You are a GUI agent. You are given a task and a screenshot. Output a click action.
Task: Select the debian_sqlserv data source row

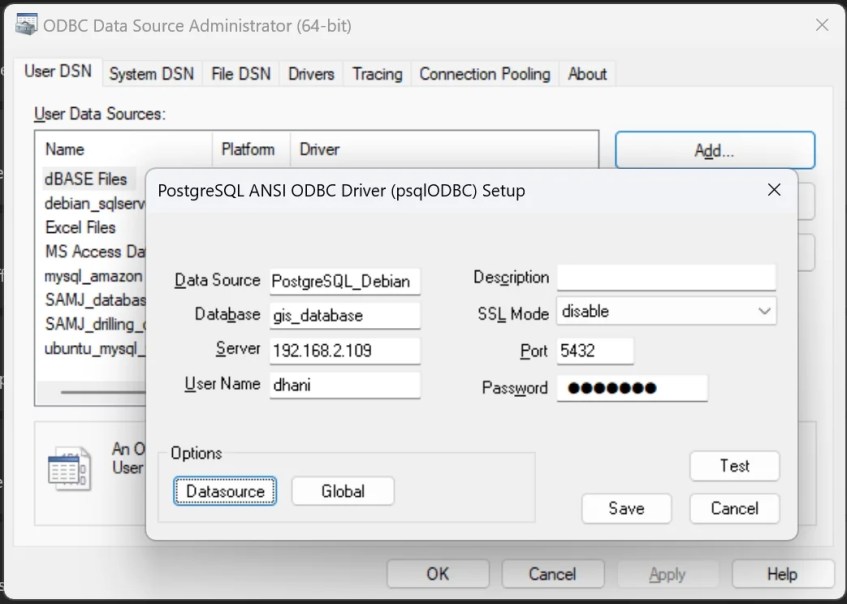click(95, 203)
